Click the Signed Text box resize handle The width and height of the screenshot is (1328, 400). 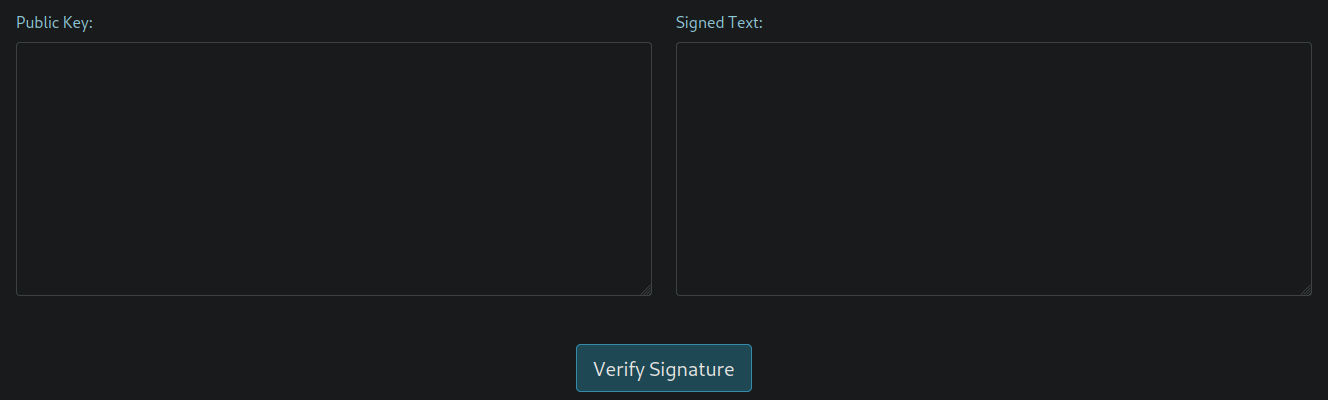[1306, 290]
